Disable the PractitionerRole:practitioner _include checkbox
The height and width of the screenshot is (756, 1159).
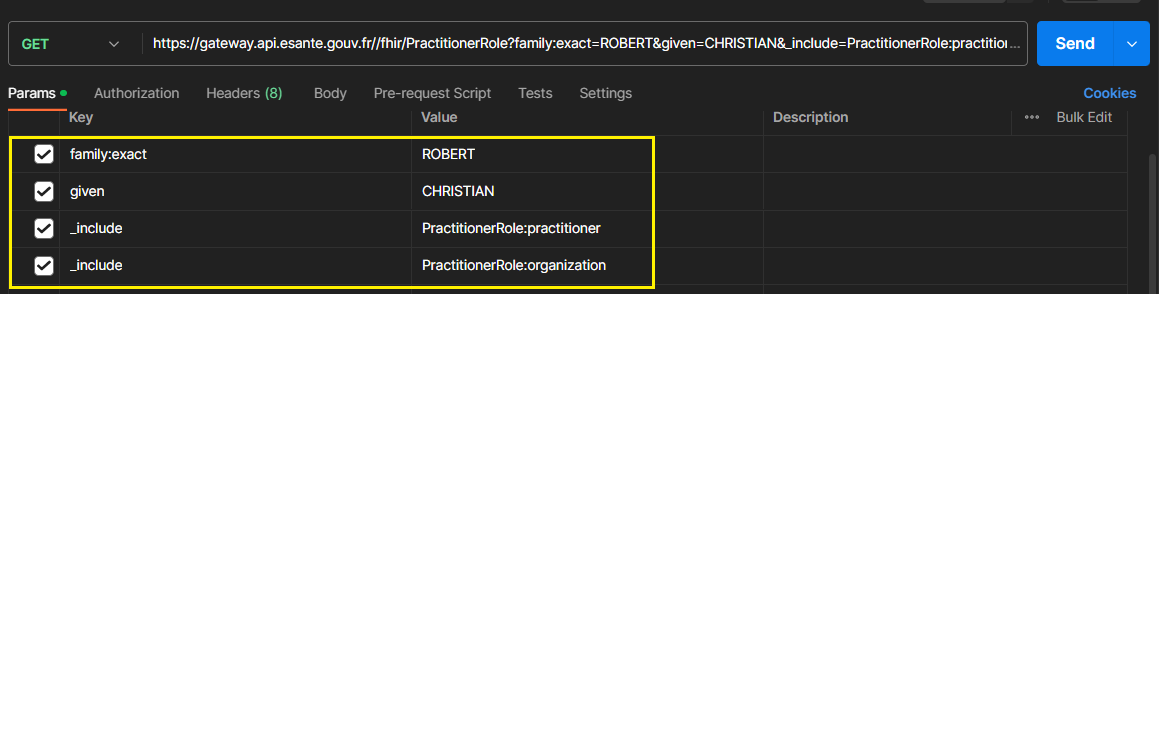(x=44, y=228)
